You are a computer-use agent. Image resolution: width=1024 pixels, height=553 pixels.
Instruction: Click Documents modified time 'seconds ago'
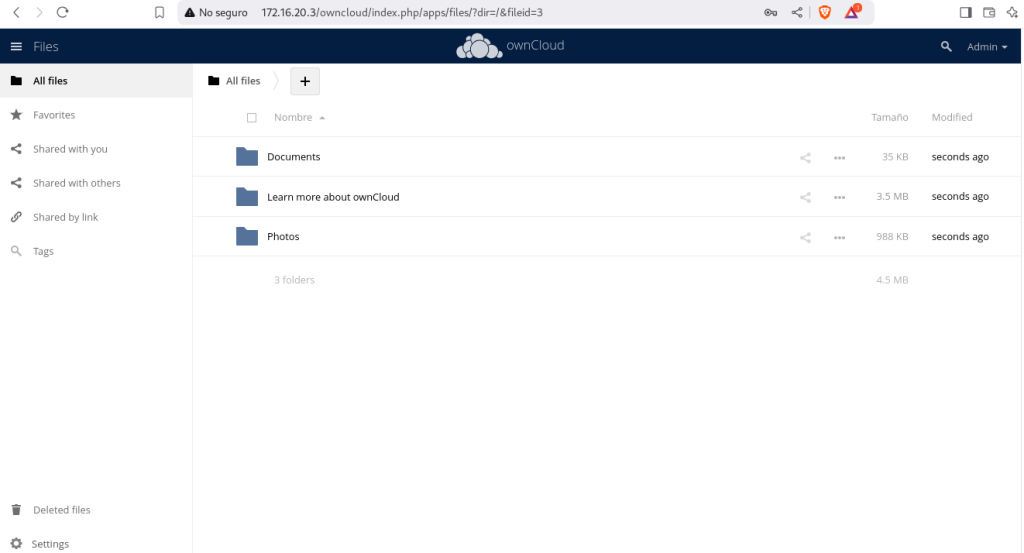960,157
